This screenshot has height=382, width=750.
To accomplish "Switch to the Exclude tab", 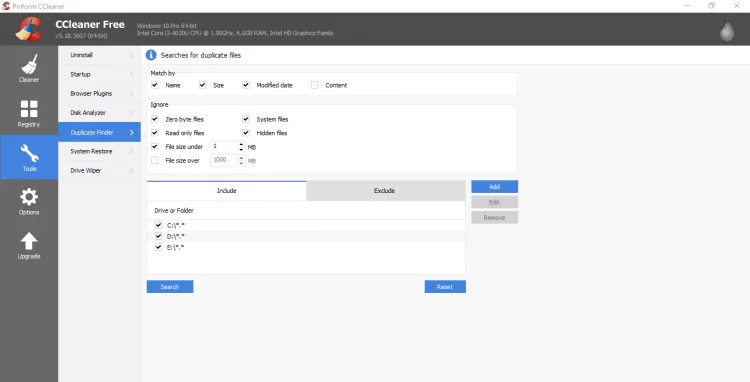I will (386, 190).
